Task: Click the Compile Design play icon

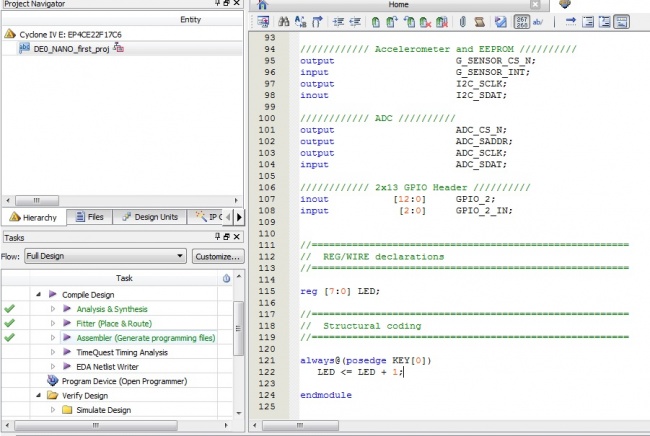Action: (x=53, y=294)
